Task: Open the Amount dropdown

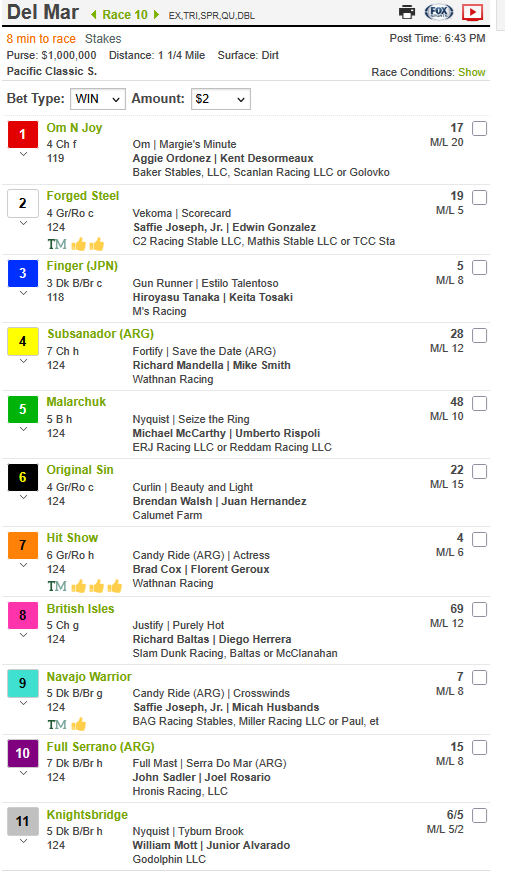Action: tap(220, 99)
